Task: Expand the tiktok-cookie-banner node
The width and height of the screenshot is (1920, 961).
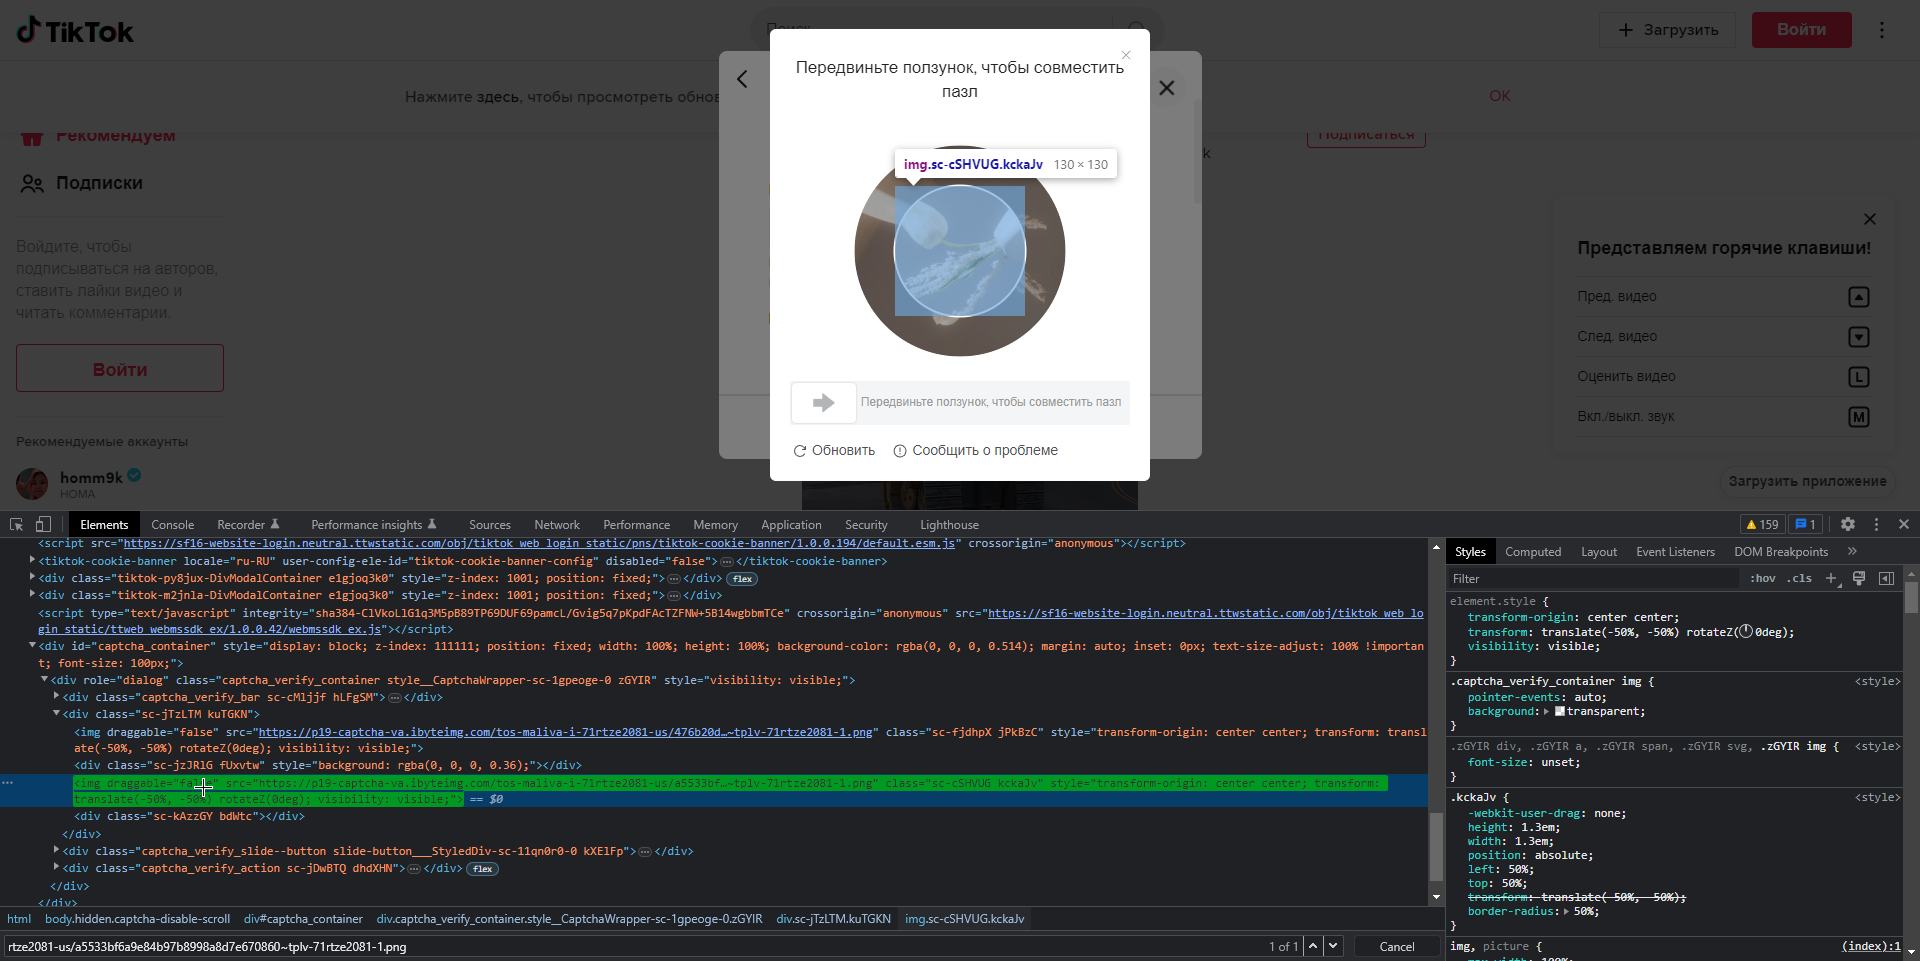Action: (33, 561)
